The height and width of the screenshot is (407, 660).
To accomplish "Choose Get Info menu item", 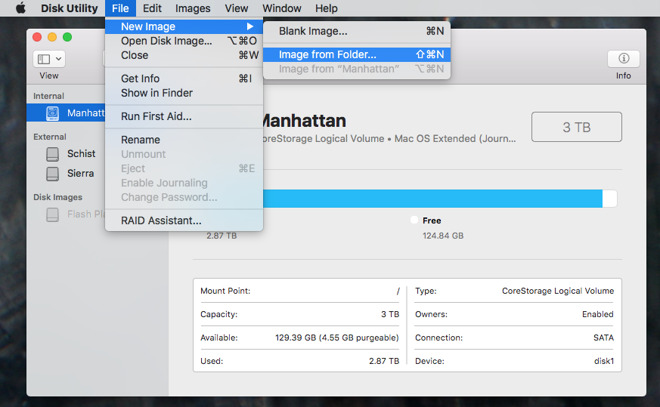I will point(184,78).
